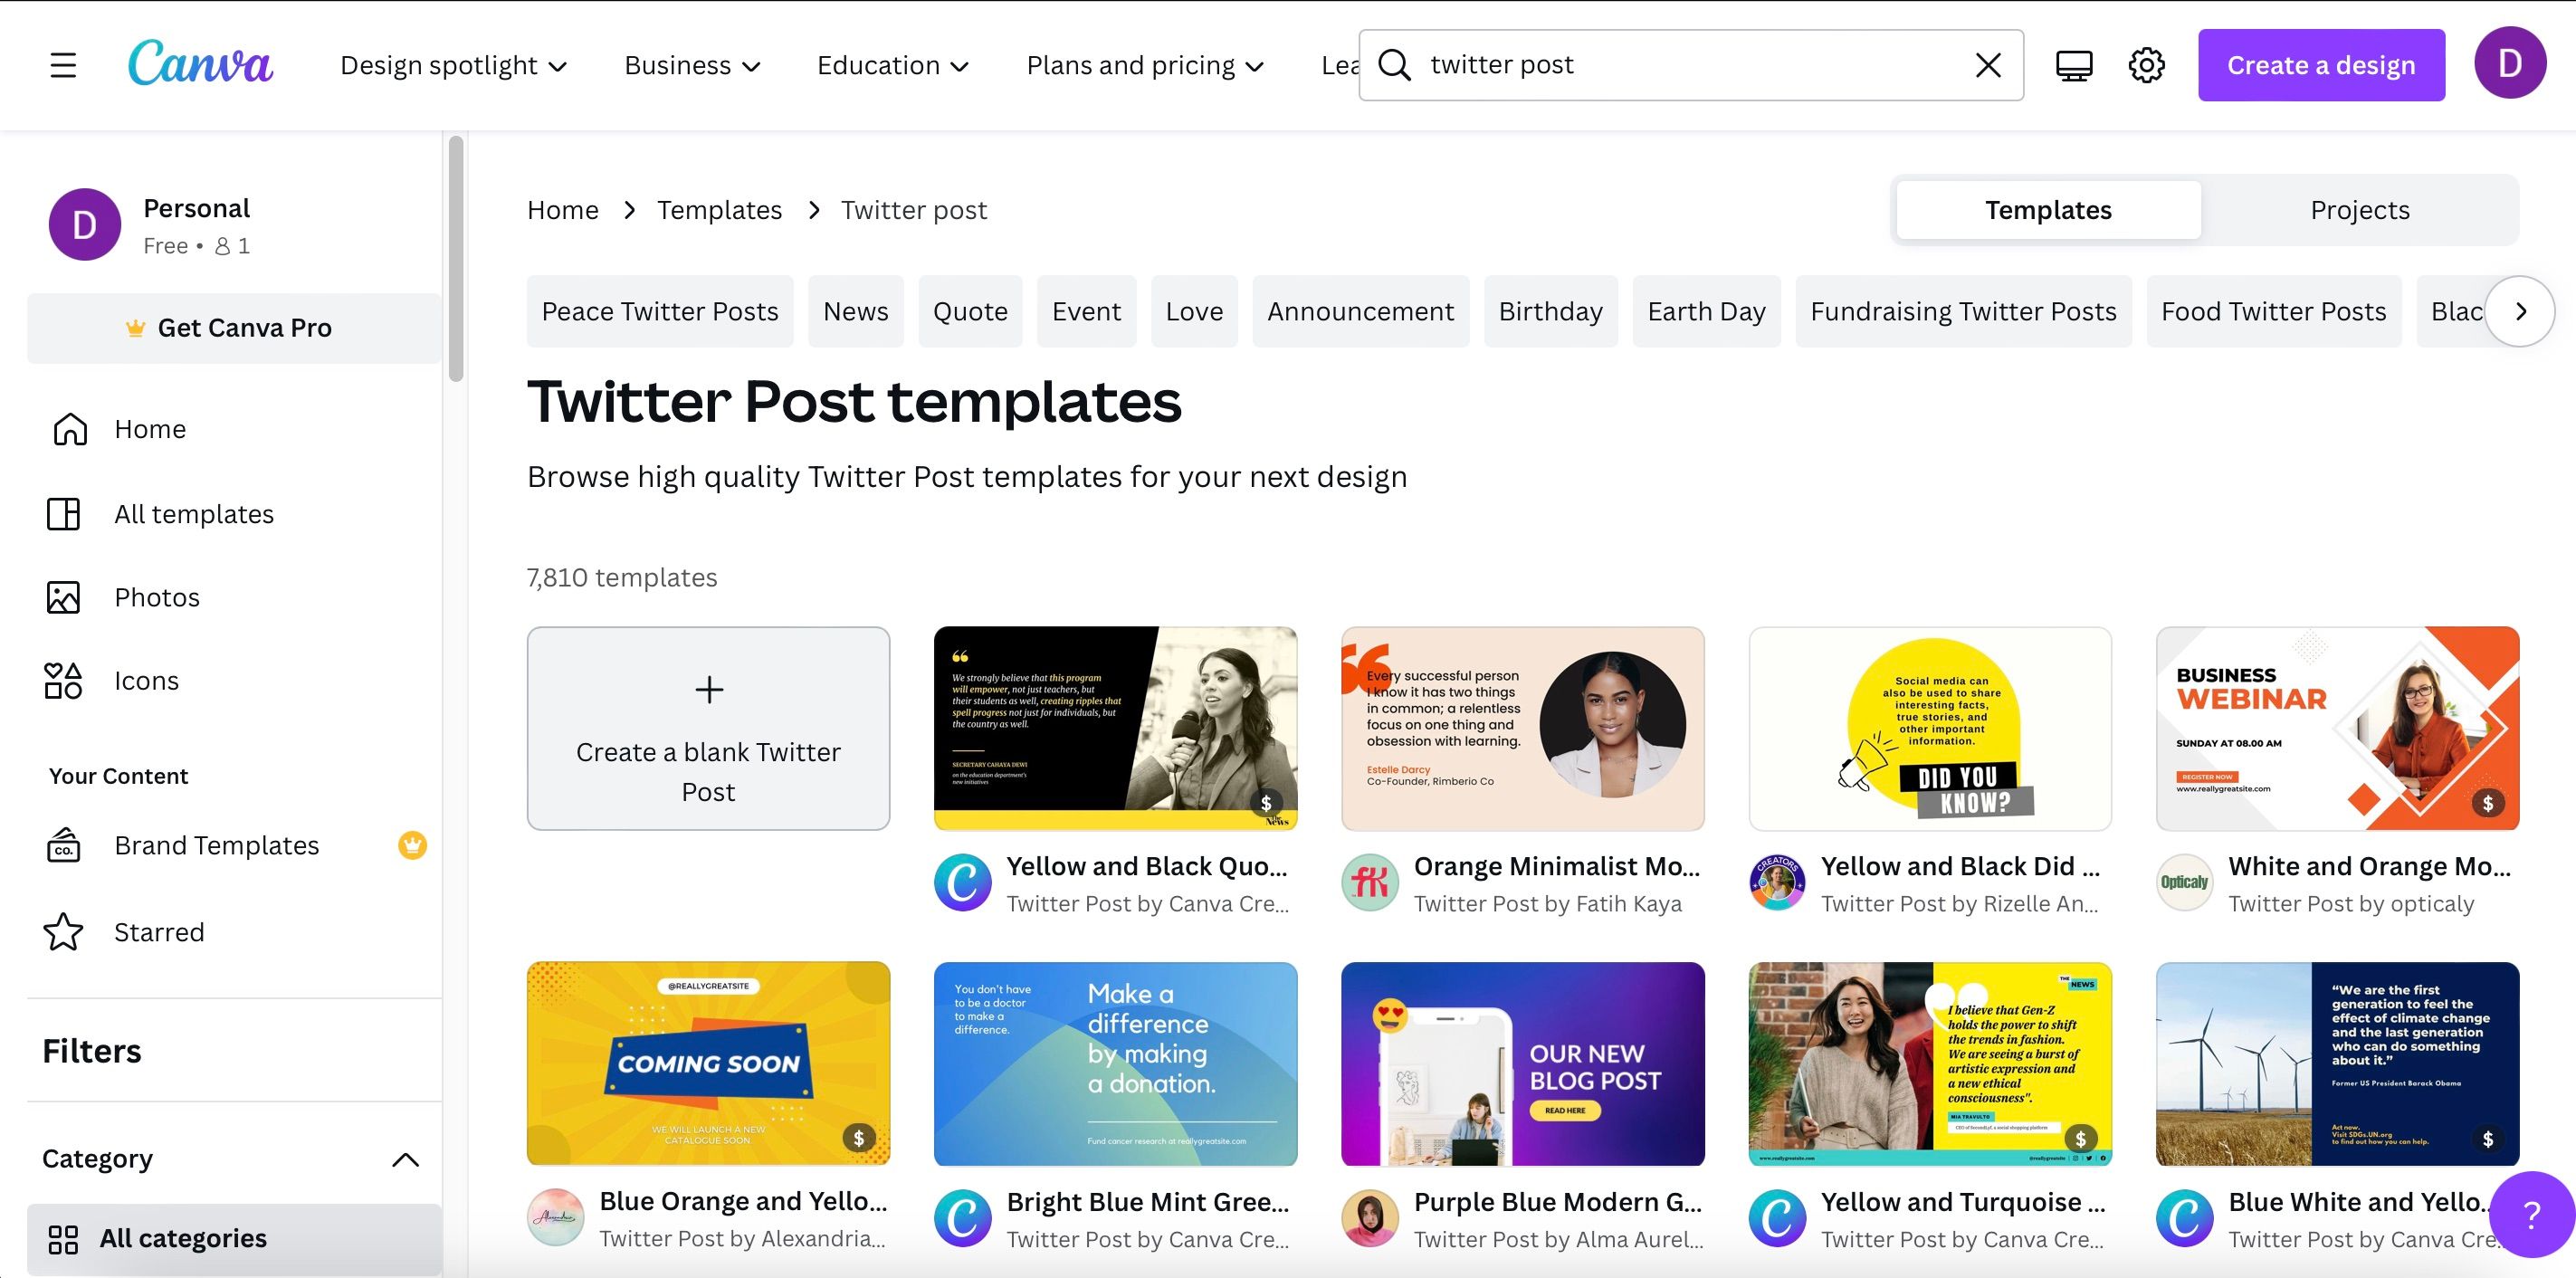Image resolution: width=2576 pixels, height=1278 pixels.
Task: Select the Templates tab
Action: point(2048,210)
